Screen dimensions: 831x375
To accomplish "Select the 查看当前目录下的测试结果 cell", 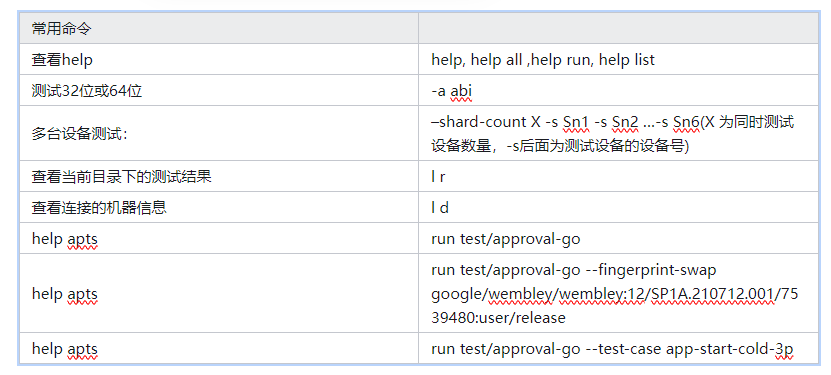I will tap(218, 176).
